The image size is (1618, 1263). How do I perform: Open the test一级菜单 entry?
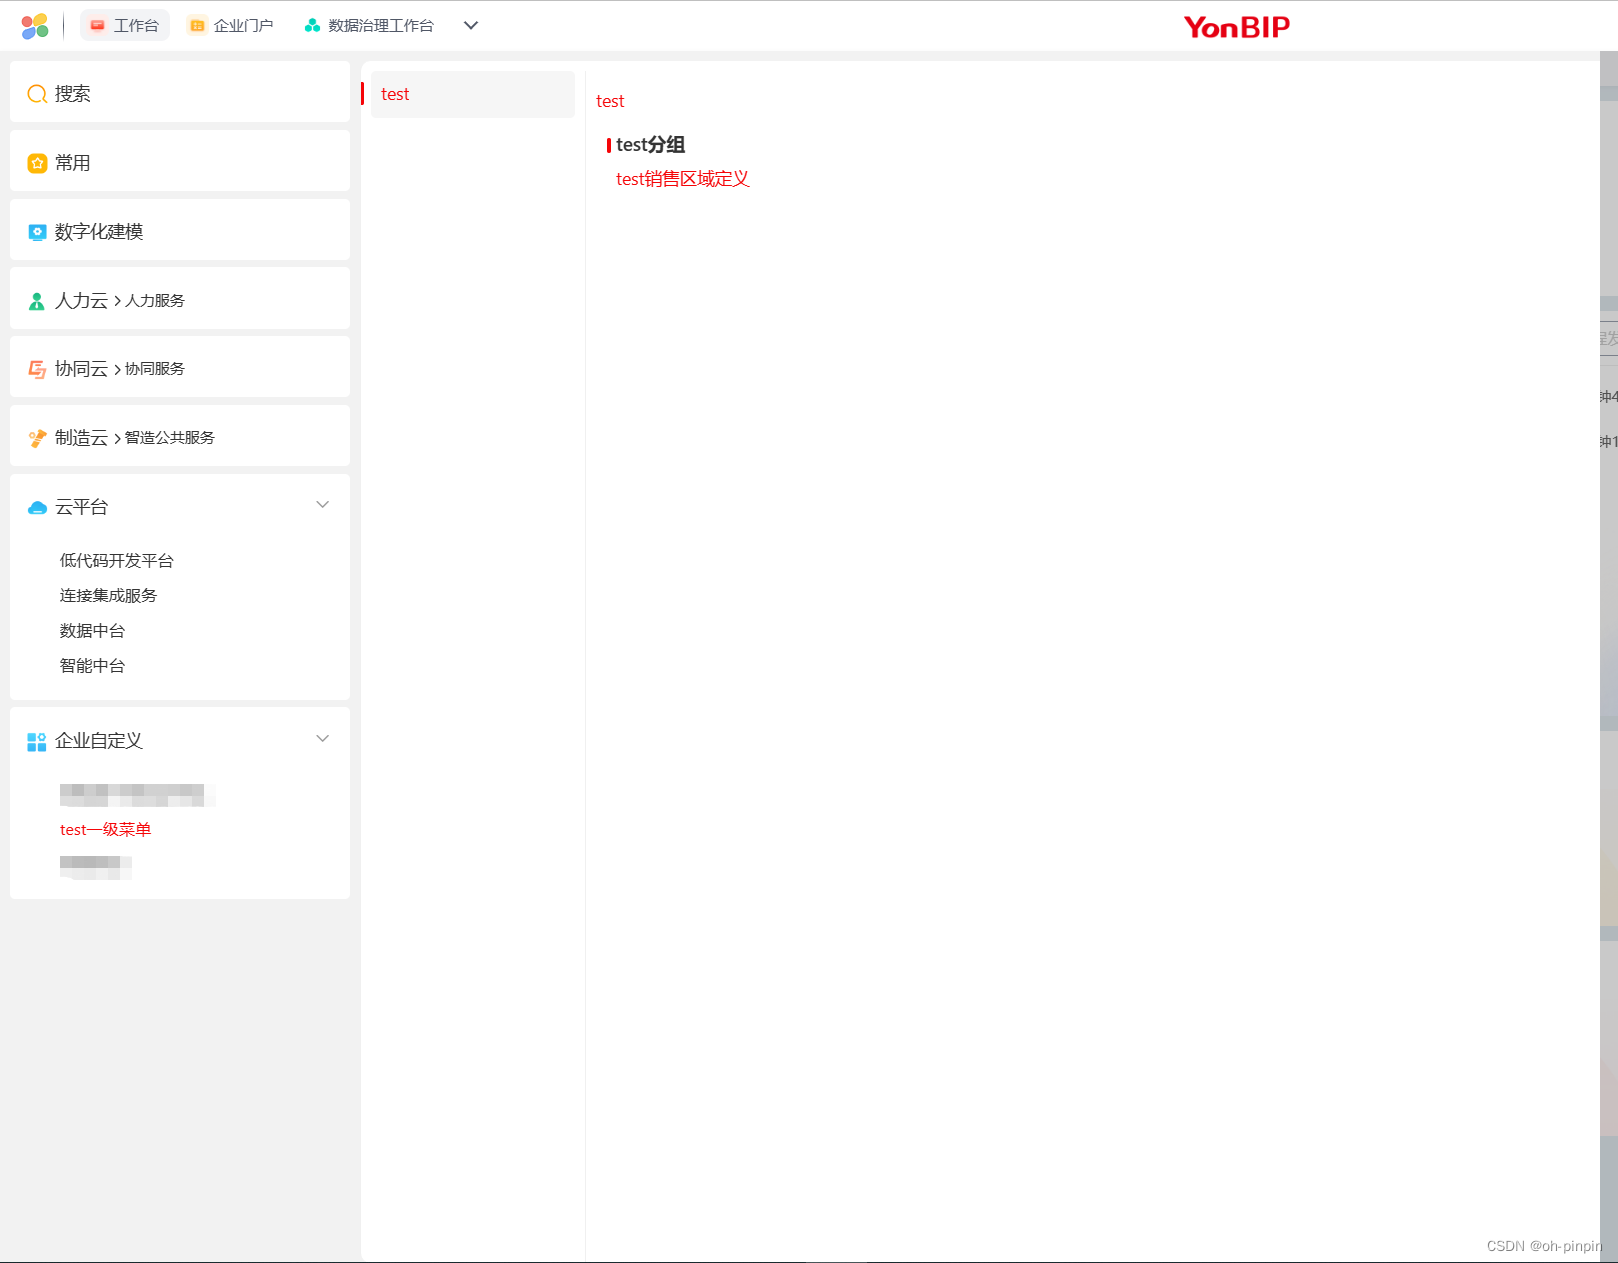point(105,829)
